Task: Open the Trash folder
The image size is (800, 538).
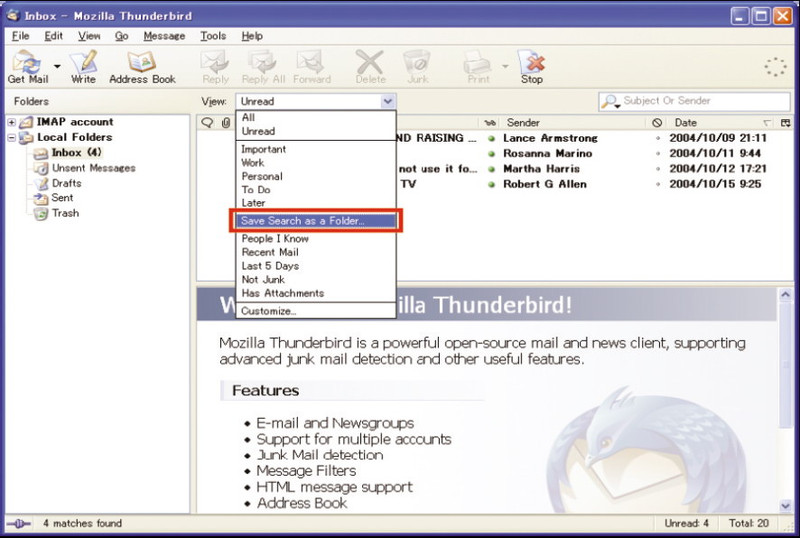Action: 65,213
